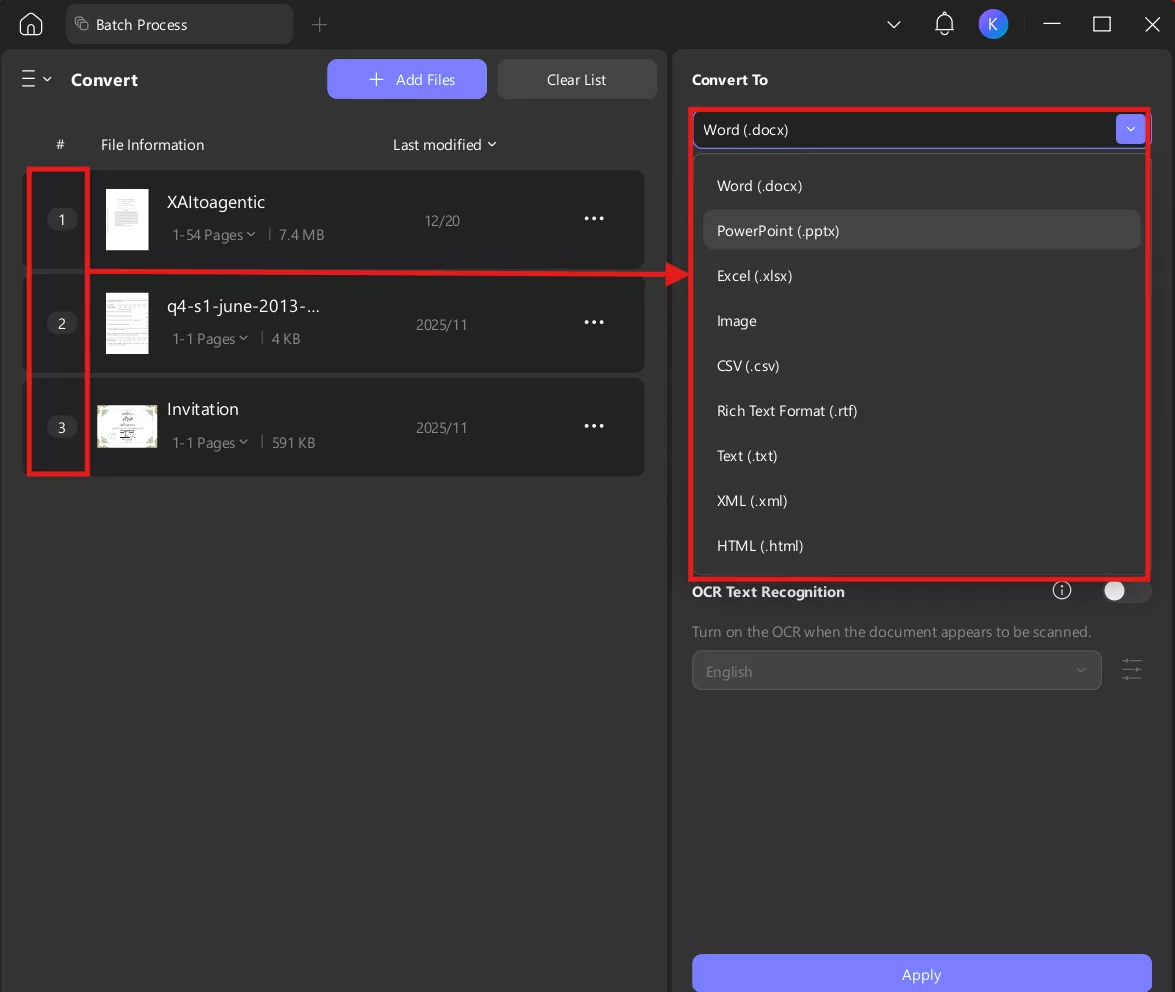Open more options for XAItoagentic file
1175x992 pixels.
594,219
